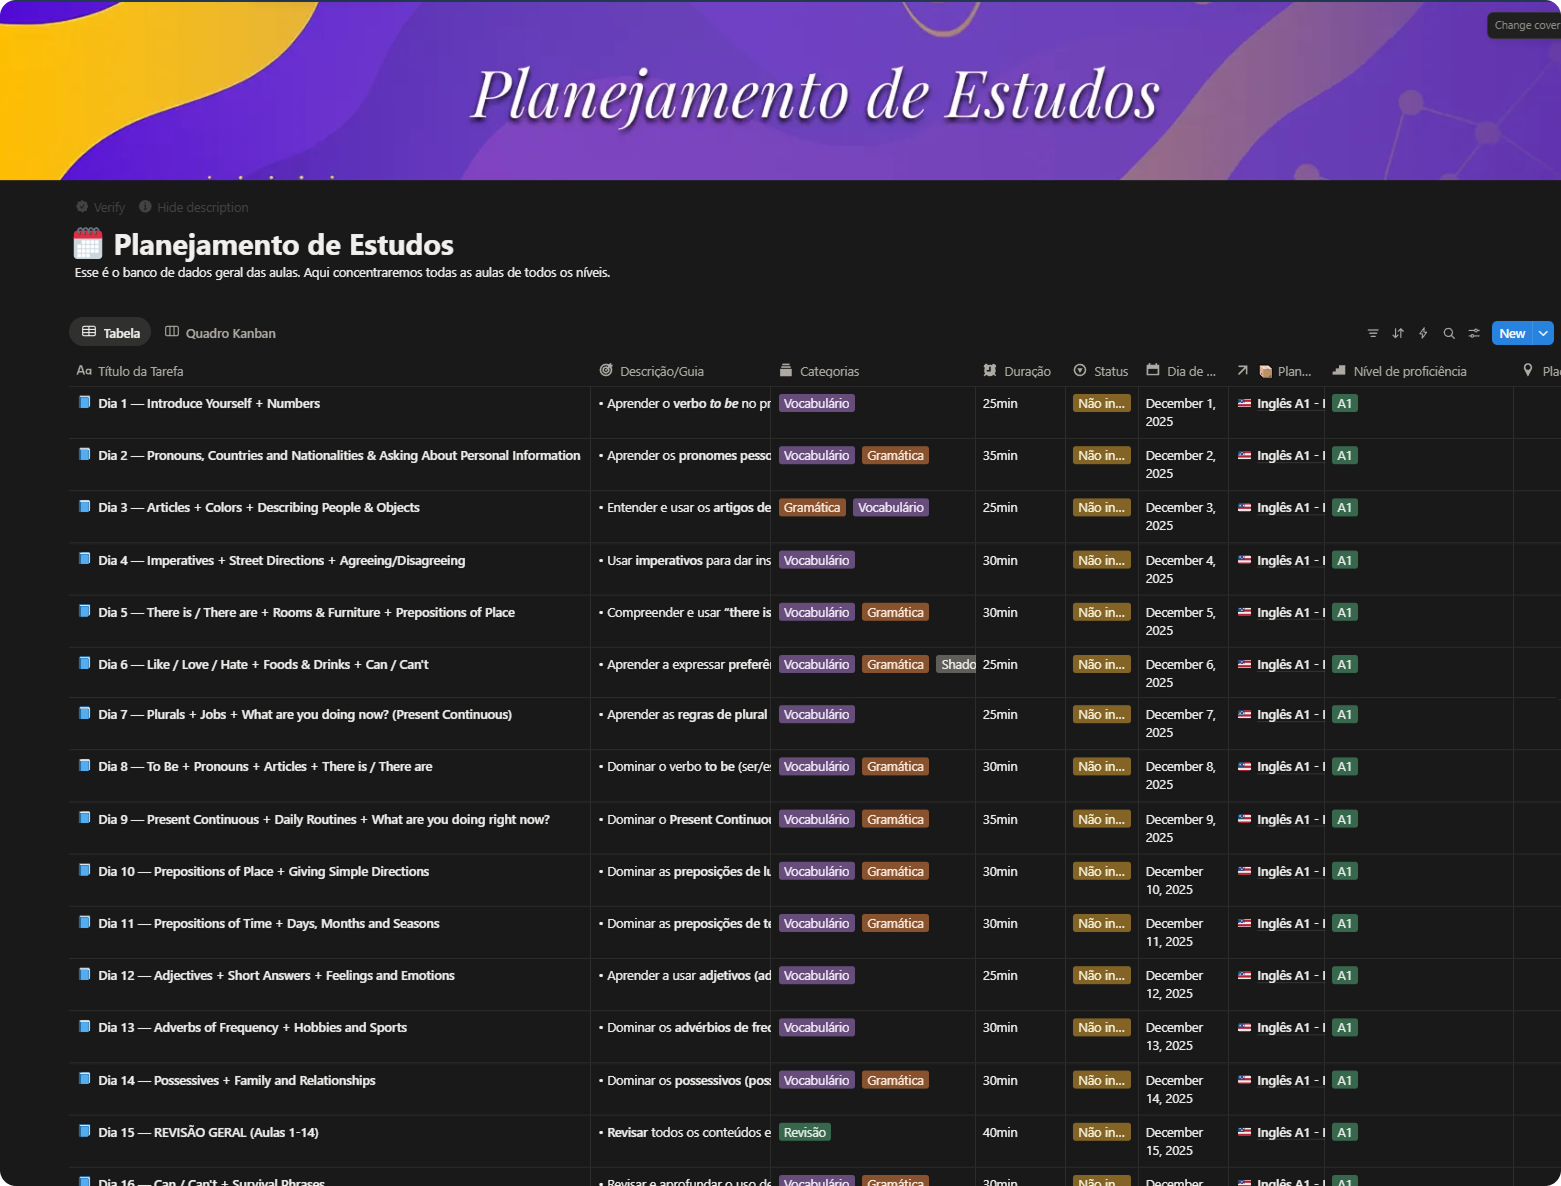Click the New button

click(1511, 333)
